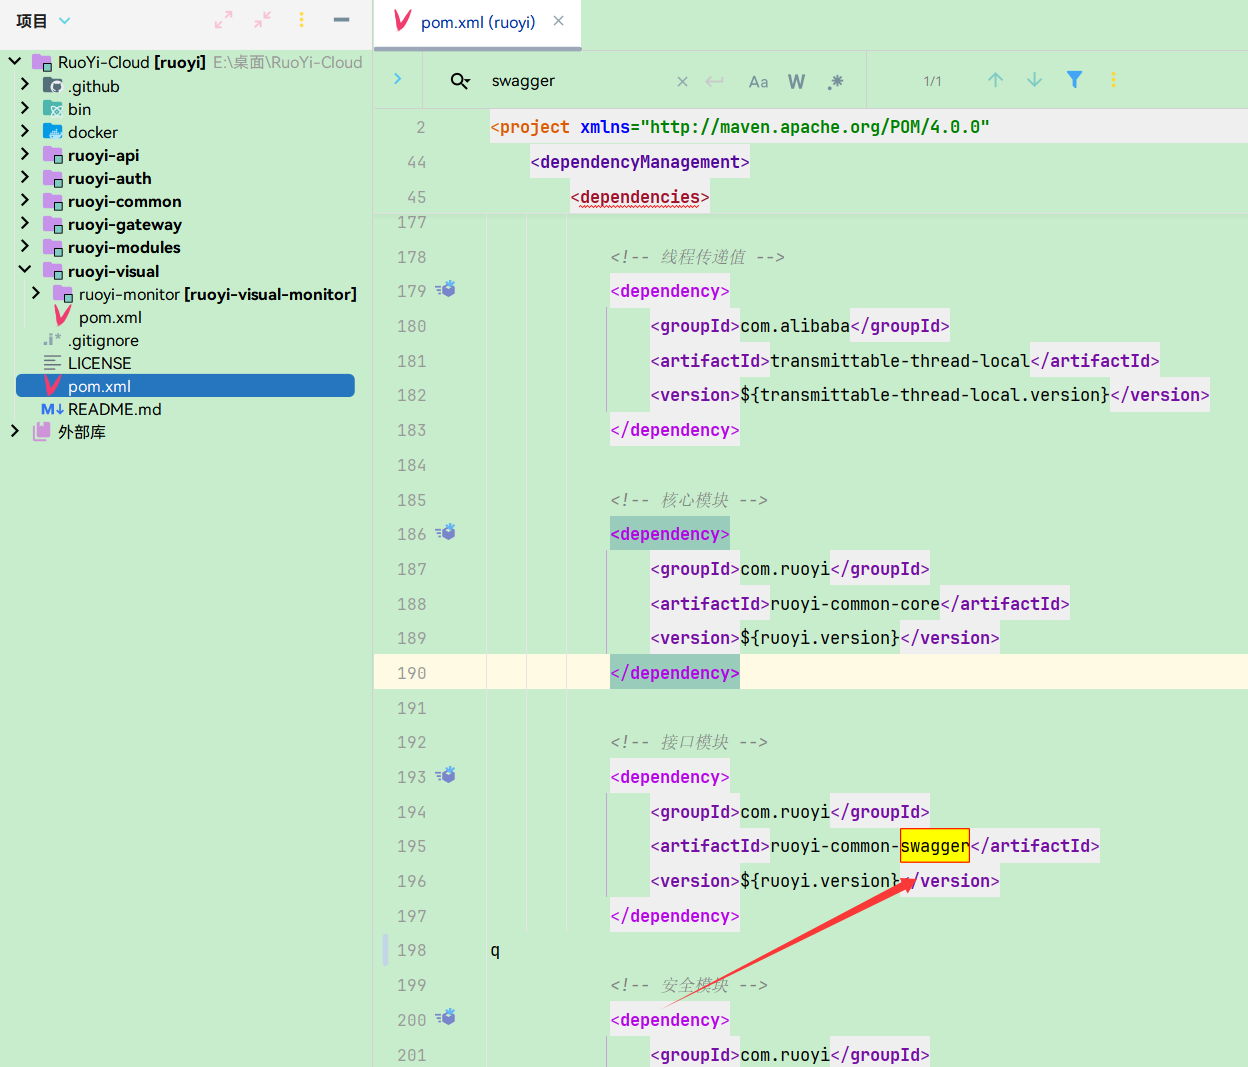This screenshot has height=1067, width=1248.
Task: Click the gutter icon beside line 186
Action: [445, 532]
